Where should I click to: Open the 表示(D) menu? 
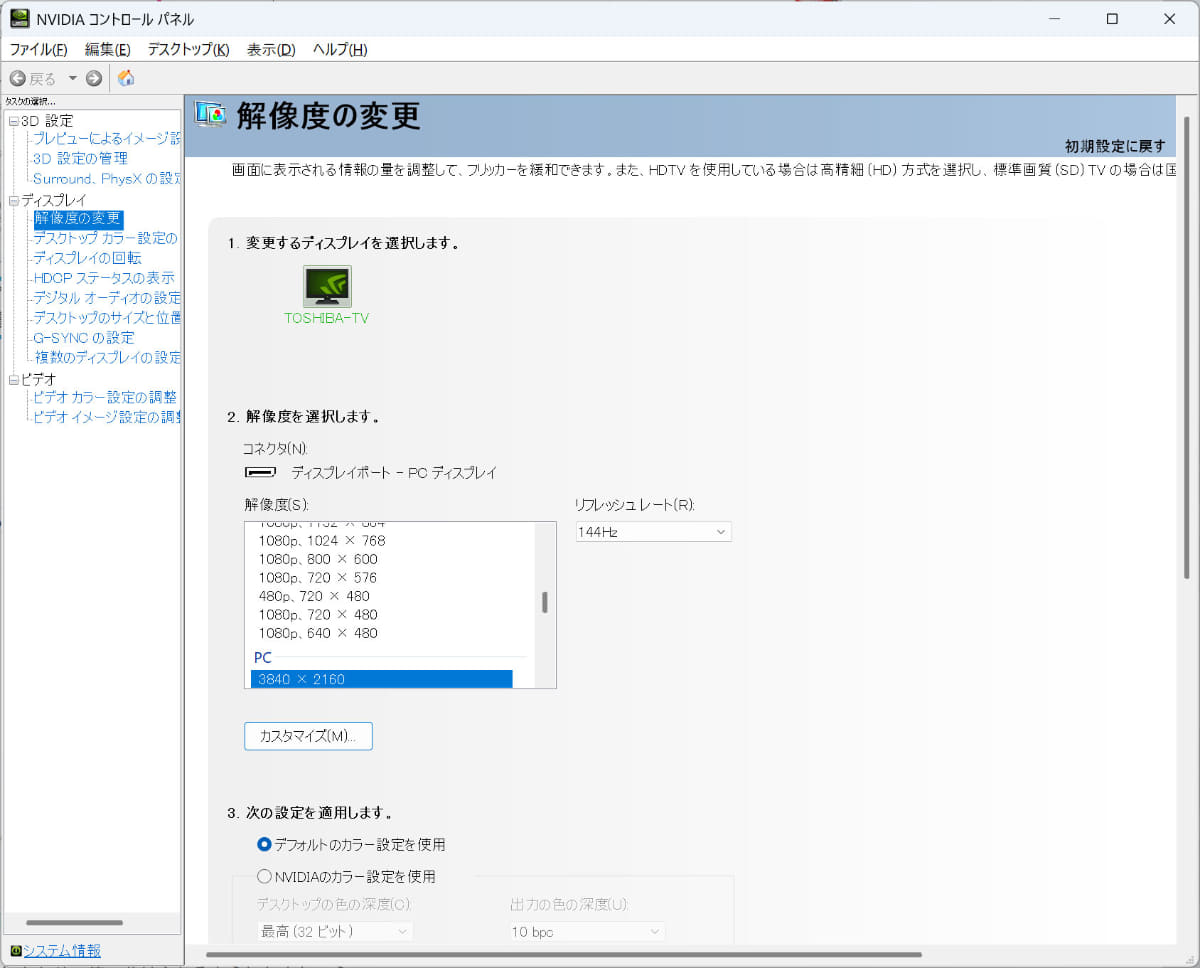point(270,49)
